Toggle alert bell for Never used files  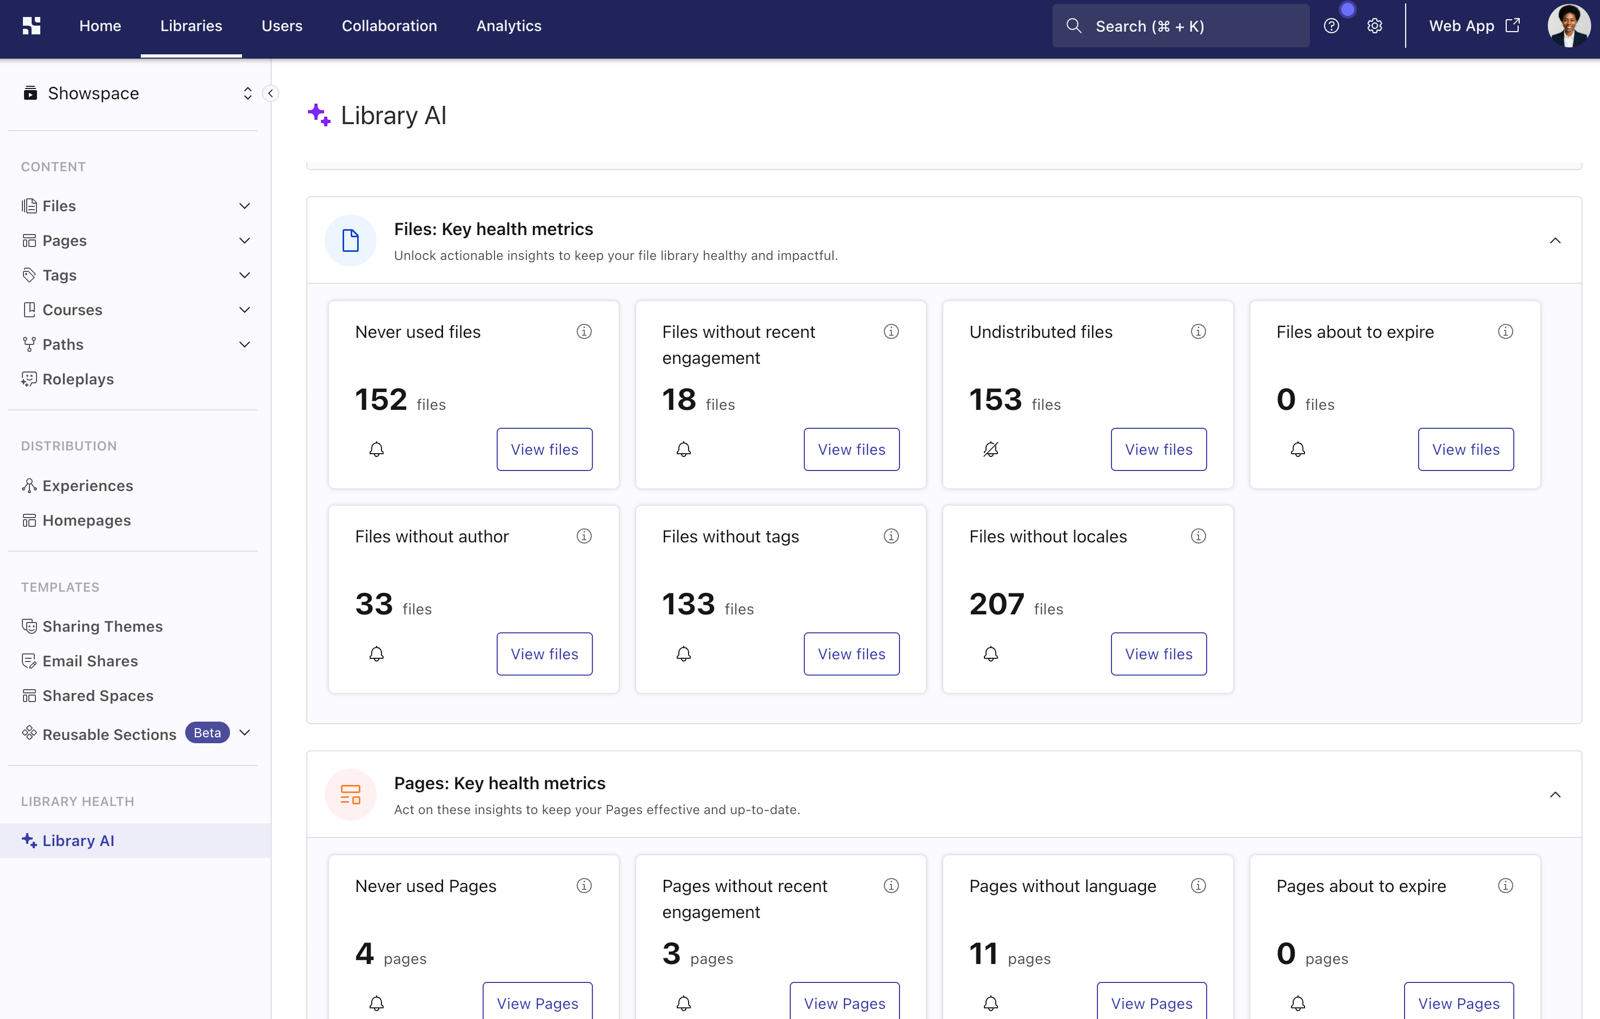tap(376, 449)
